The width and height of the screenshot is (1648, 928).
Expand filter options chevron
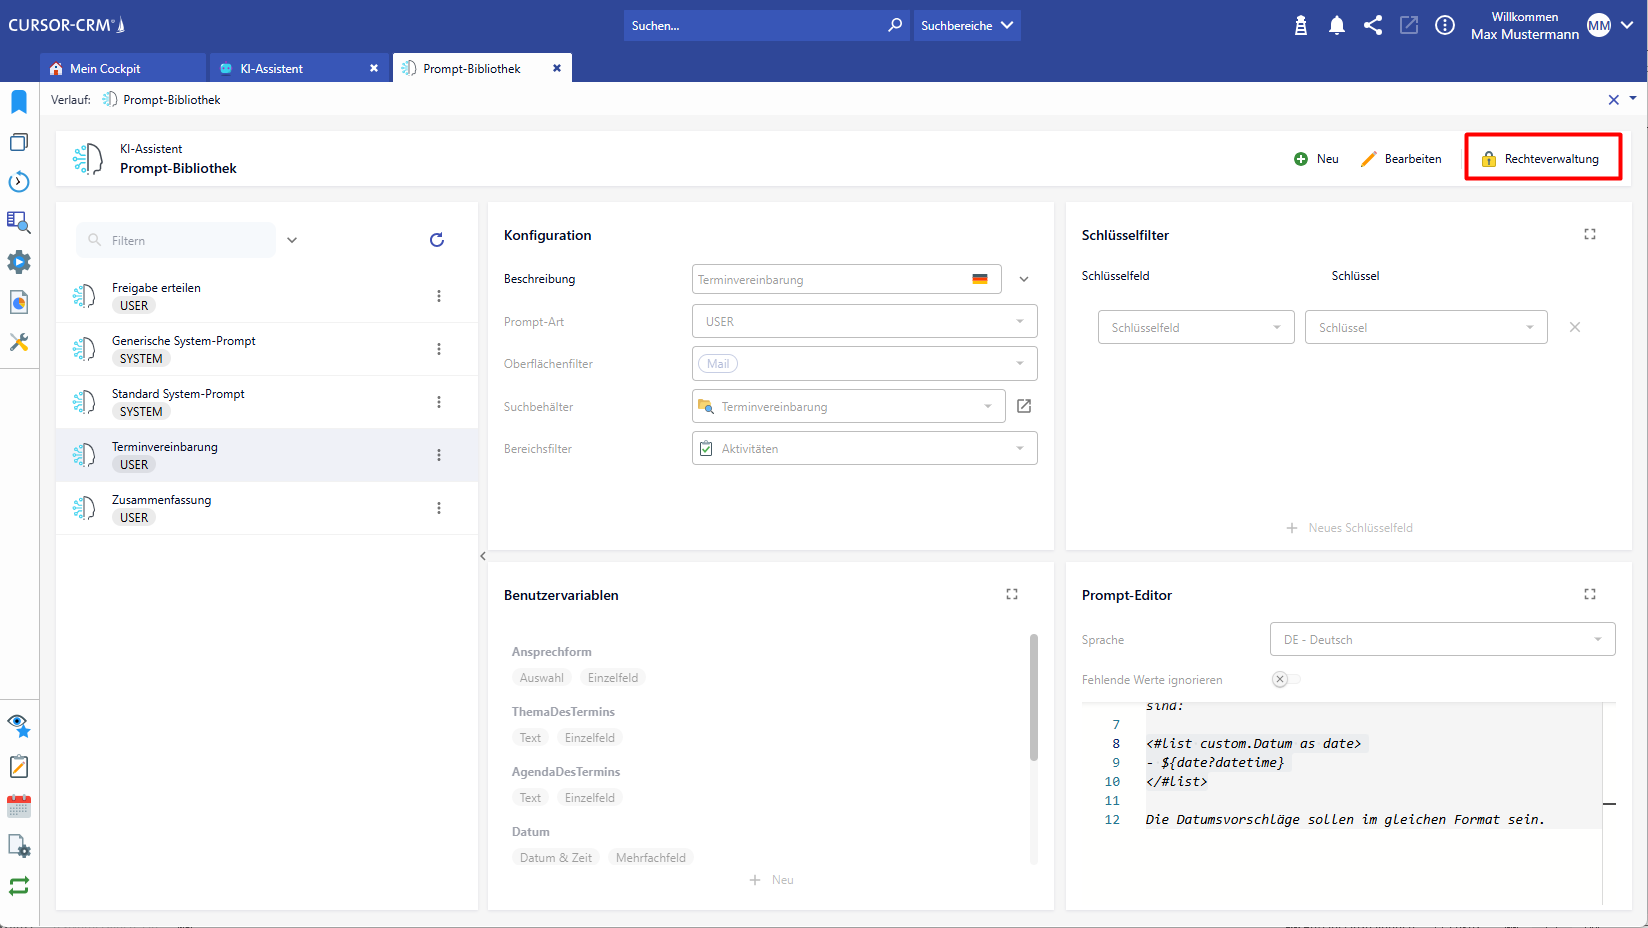point(292,240)
